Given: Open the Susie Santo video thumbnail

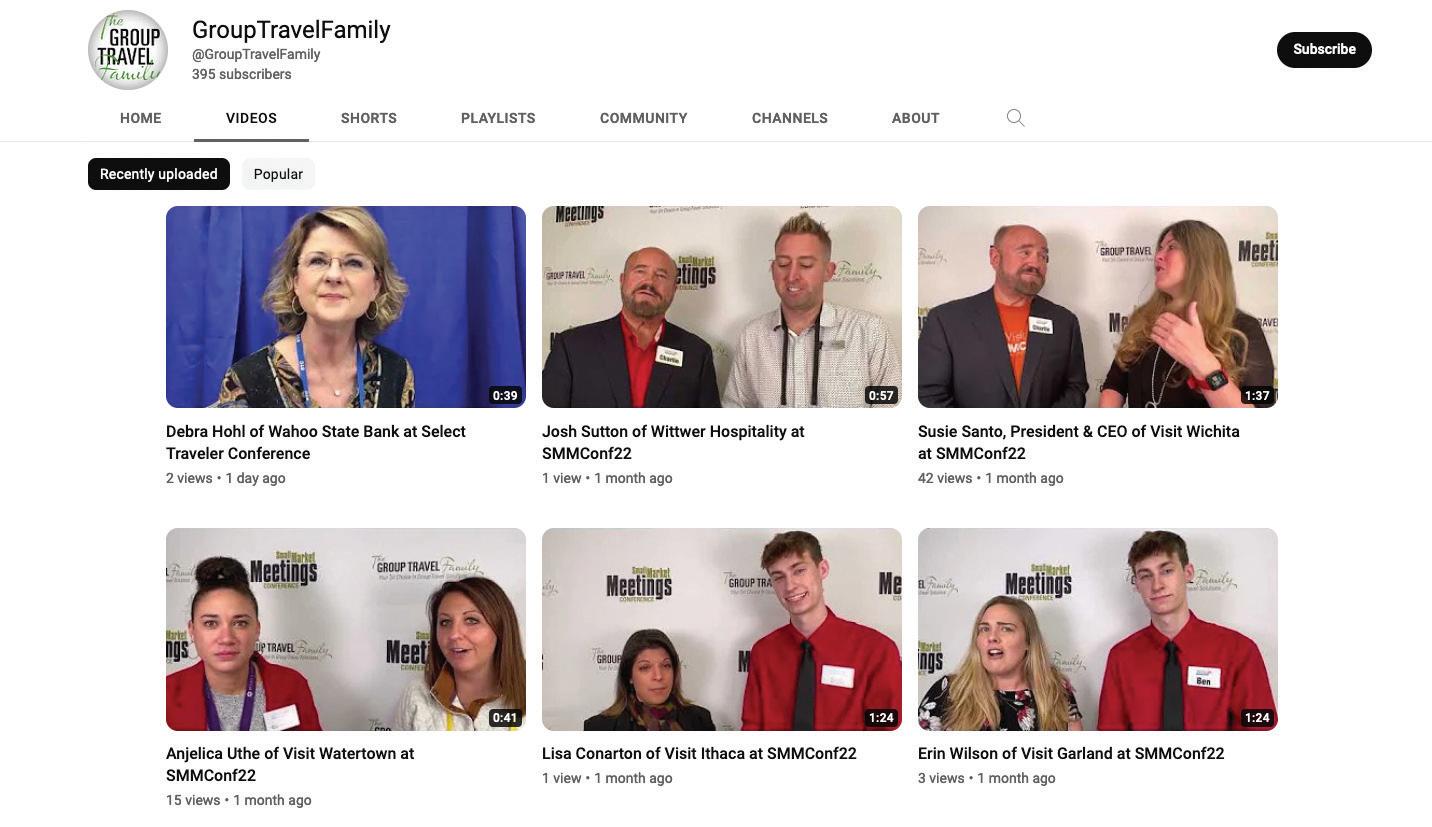Looking at the screenshot, I should point(1098,307).
